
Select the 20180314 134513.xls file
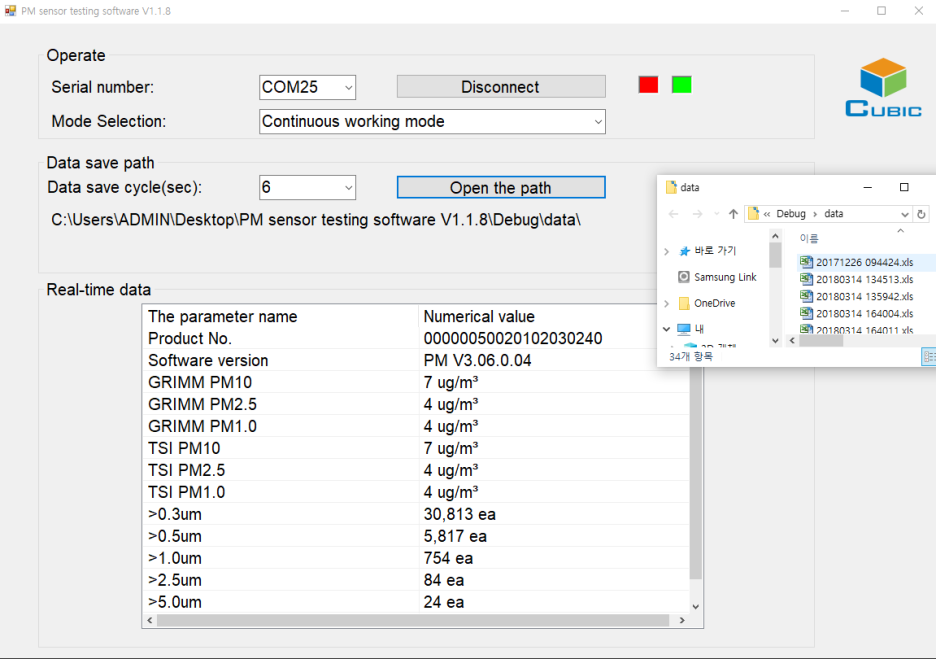[864, 279]
